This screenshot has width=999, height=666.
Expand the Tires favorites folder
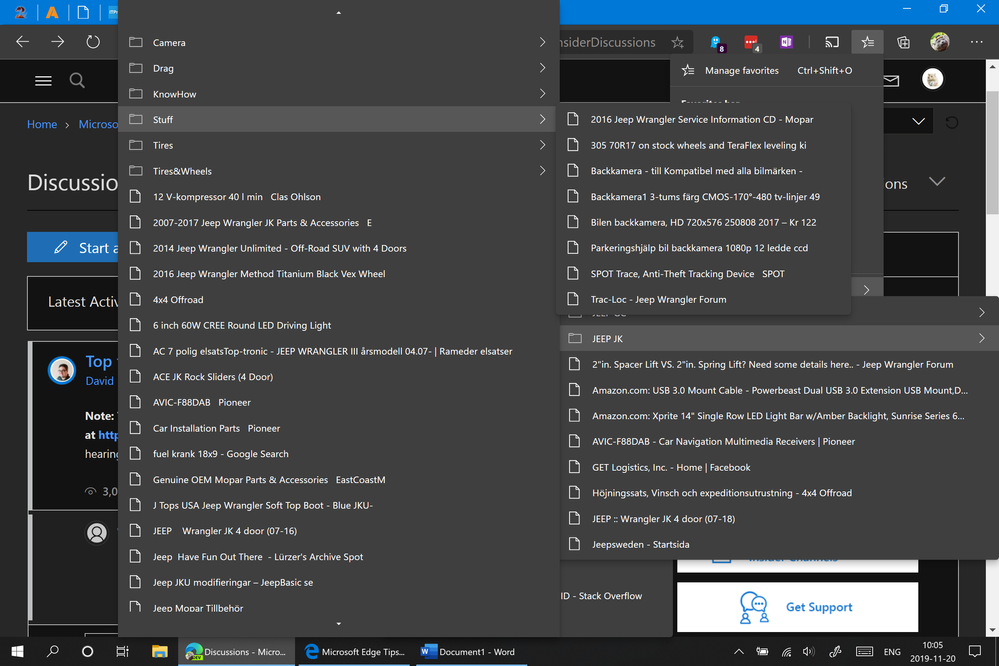338,145
